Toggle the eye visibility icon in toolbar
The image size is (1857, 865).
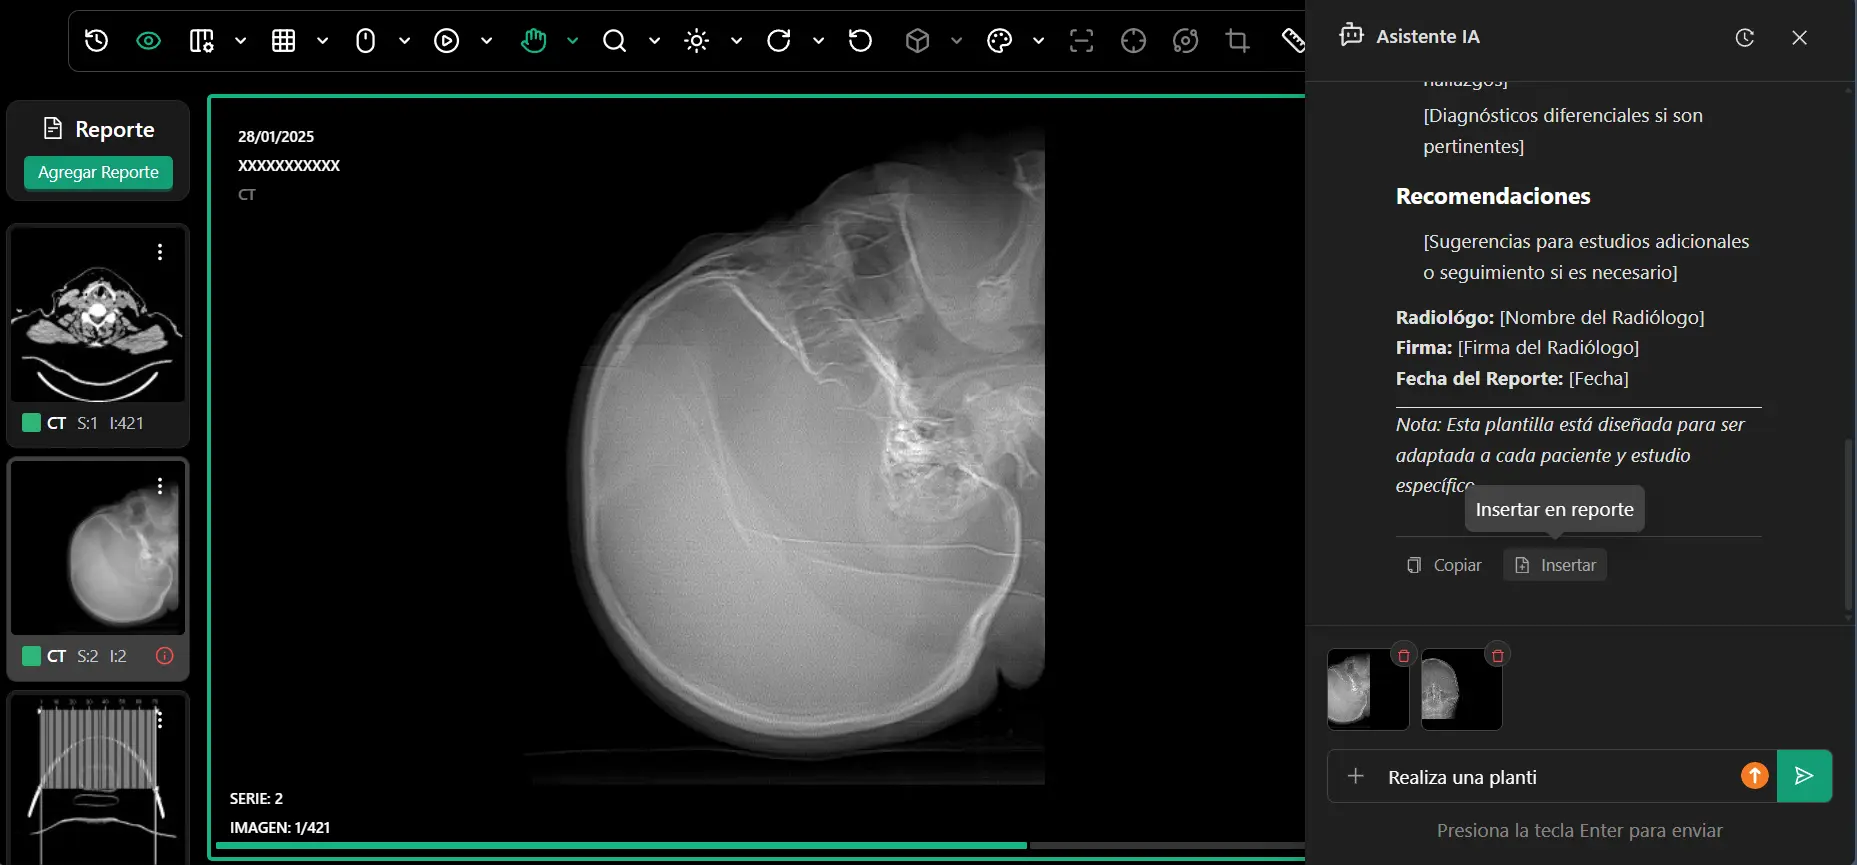(148, 41)
